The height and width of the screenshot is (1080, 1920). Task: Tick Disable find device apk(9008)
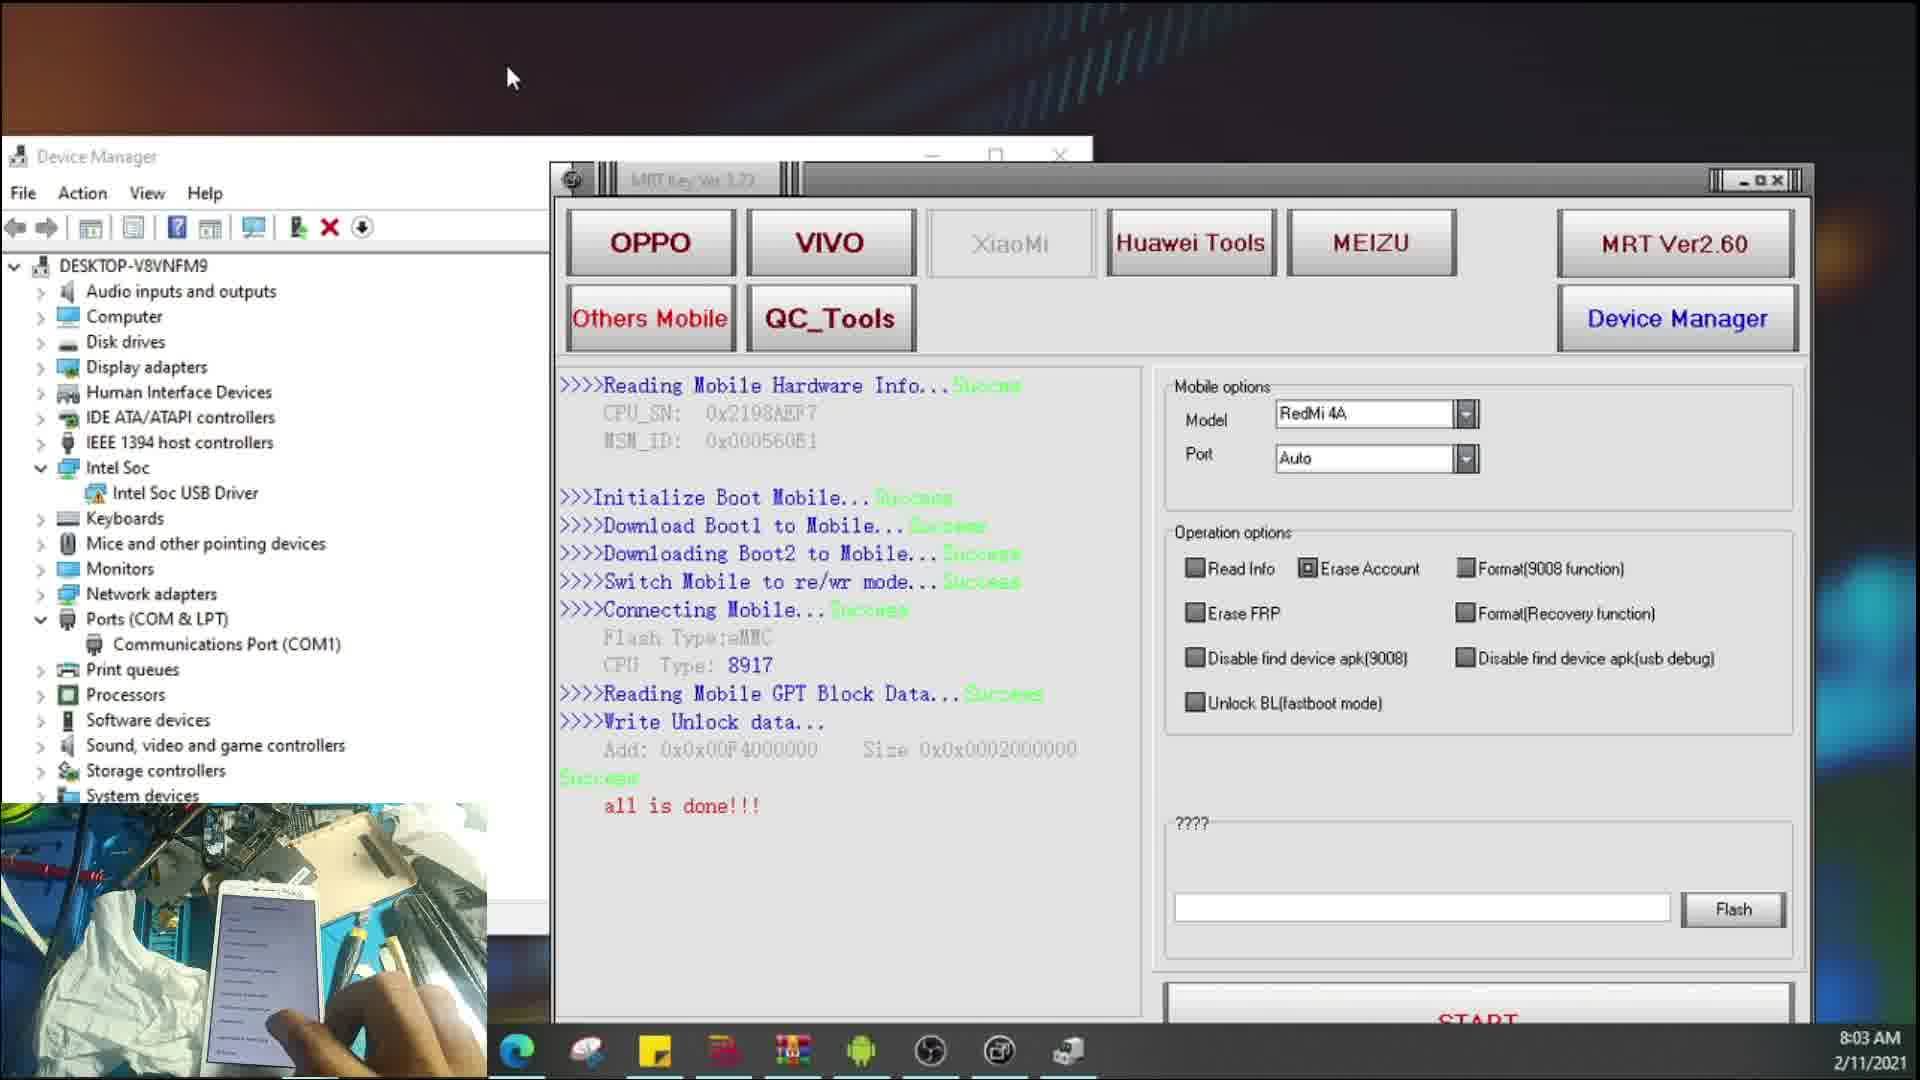pyautogui.click(x=1195, y=658)
